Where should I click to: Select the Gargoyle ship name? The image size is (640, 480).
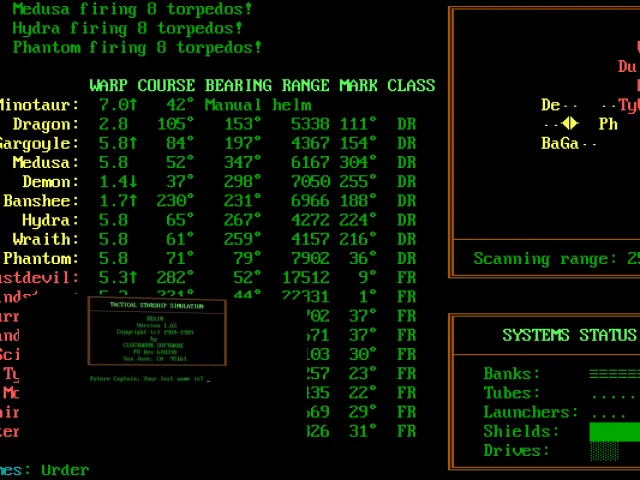point(39,144)
